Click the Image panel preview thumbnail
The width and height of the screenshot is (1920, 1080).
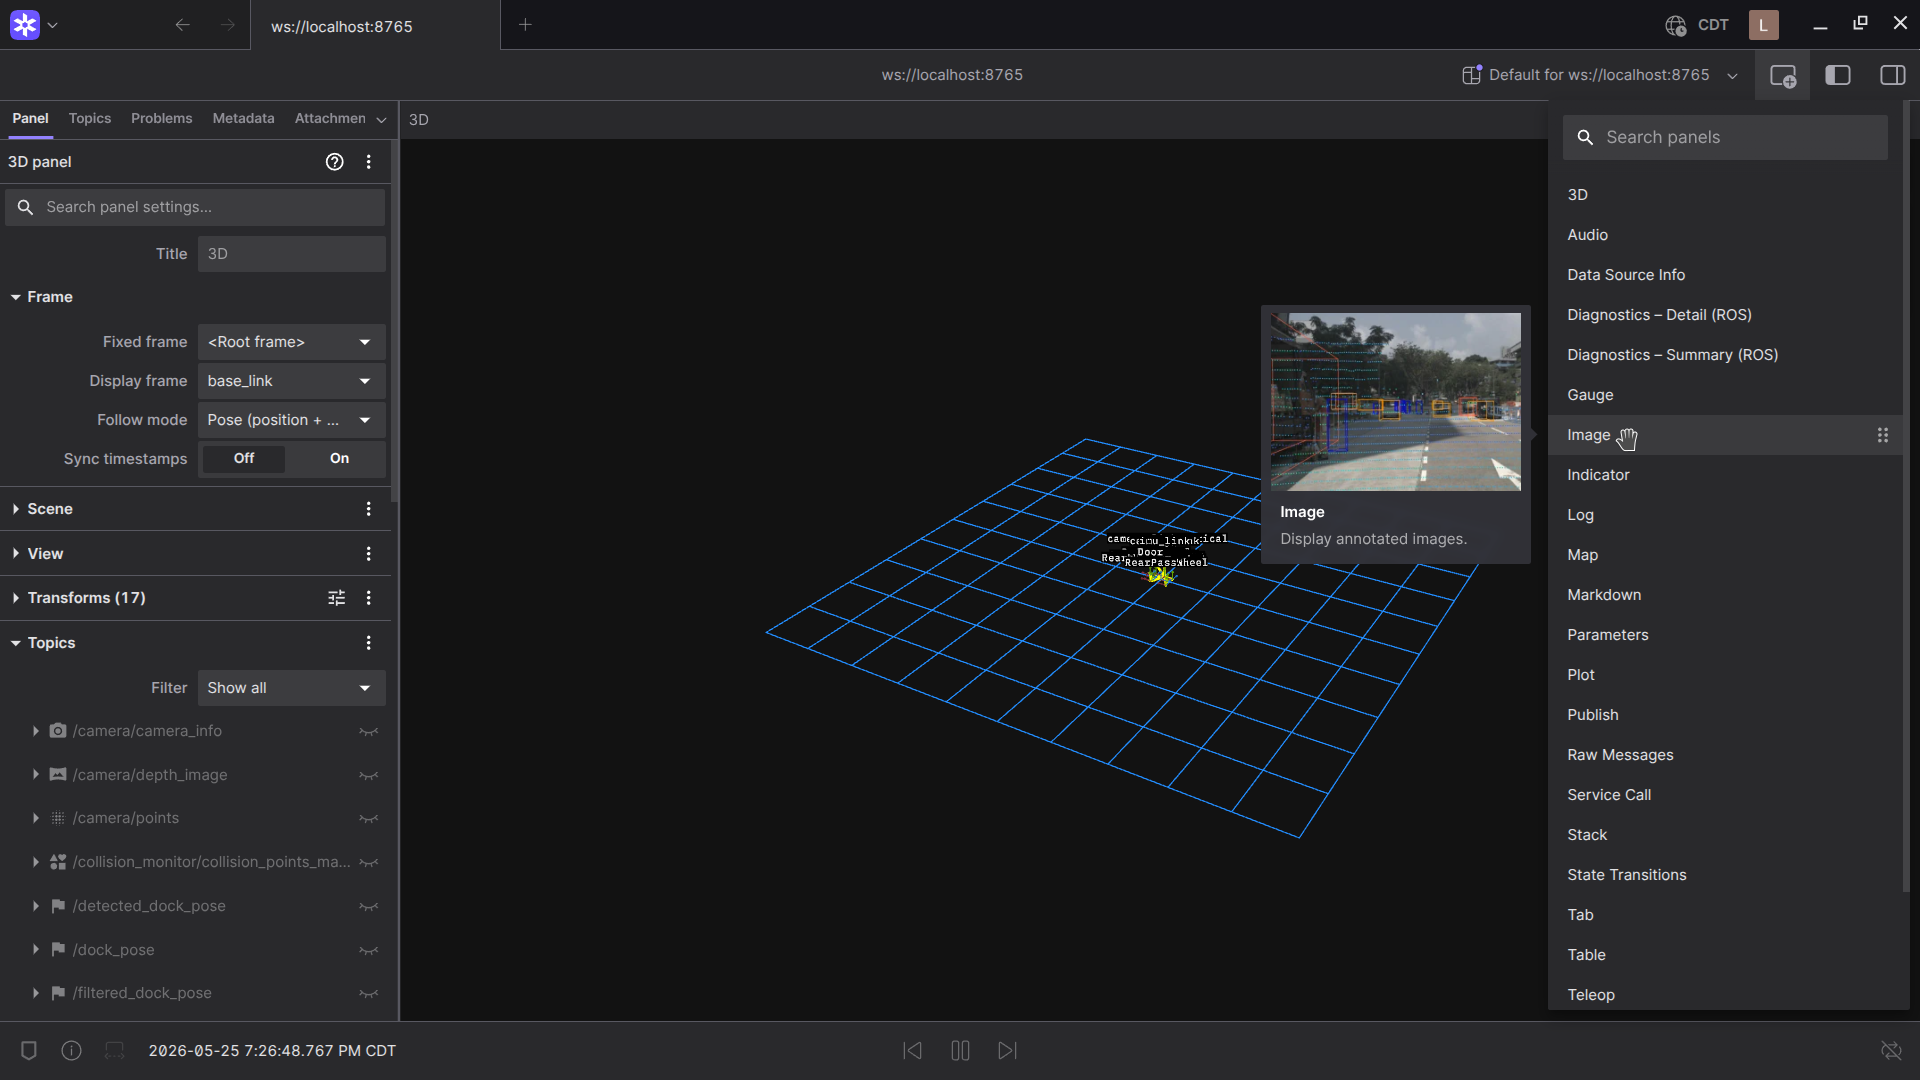coord(1396,402)
